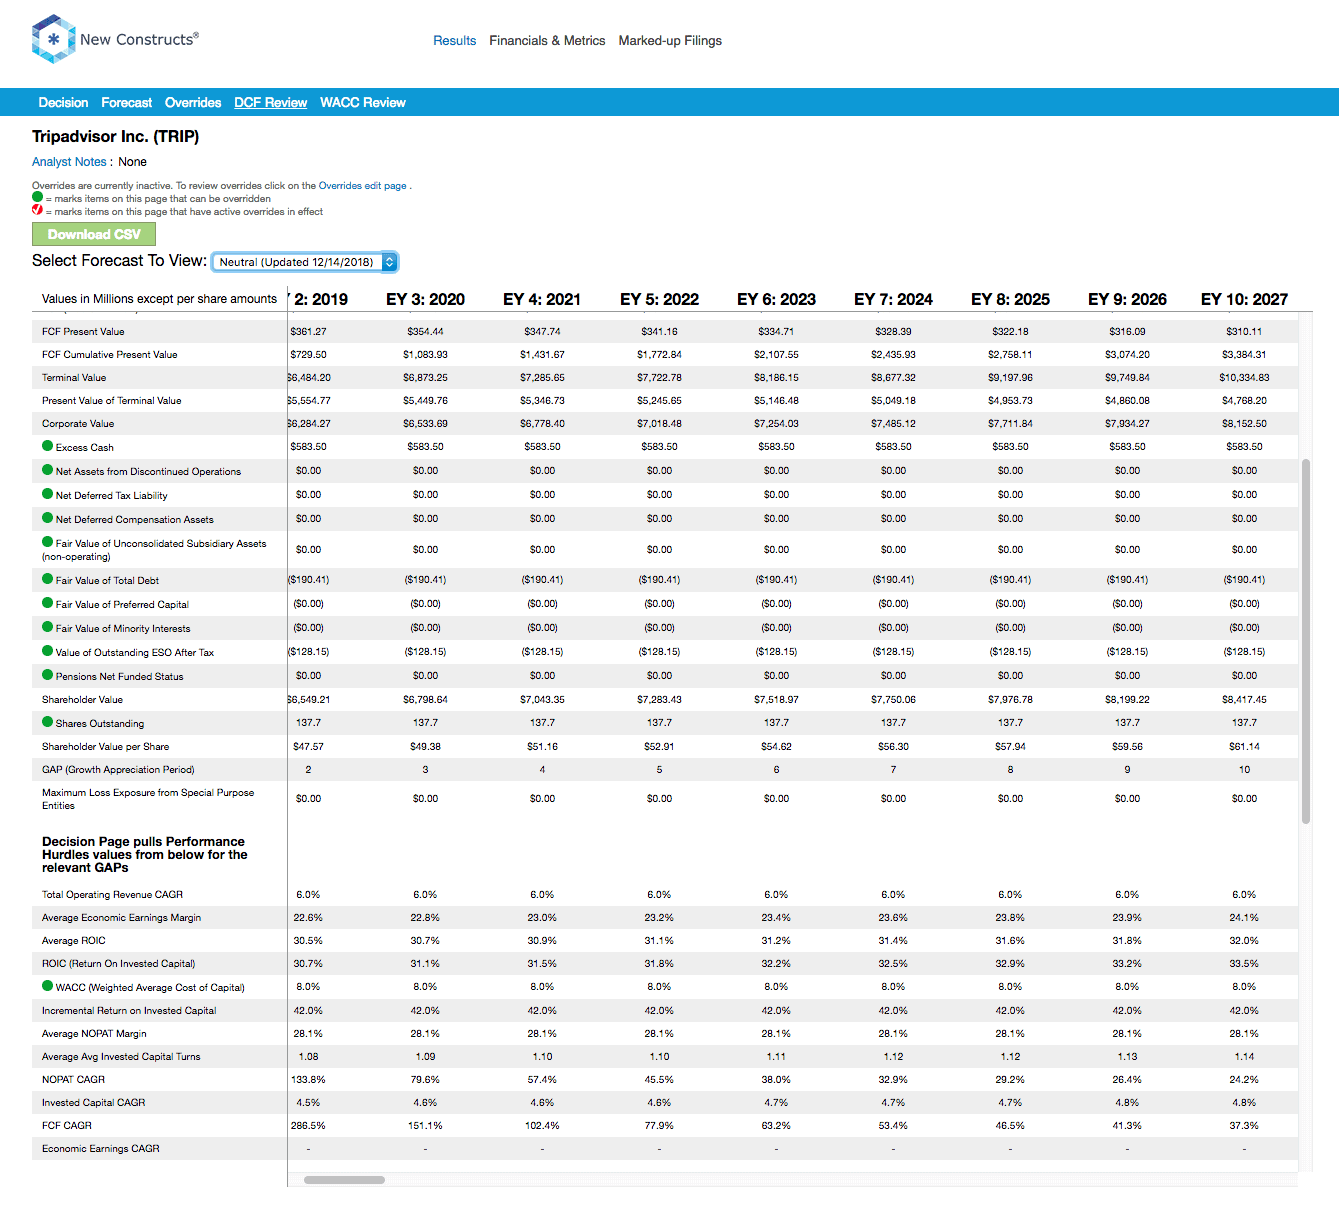
Task: Select the EY 9: 2026 column header
Action: pos(1127,300)
